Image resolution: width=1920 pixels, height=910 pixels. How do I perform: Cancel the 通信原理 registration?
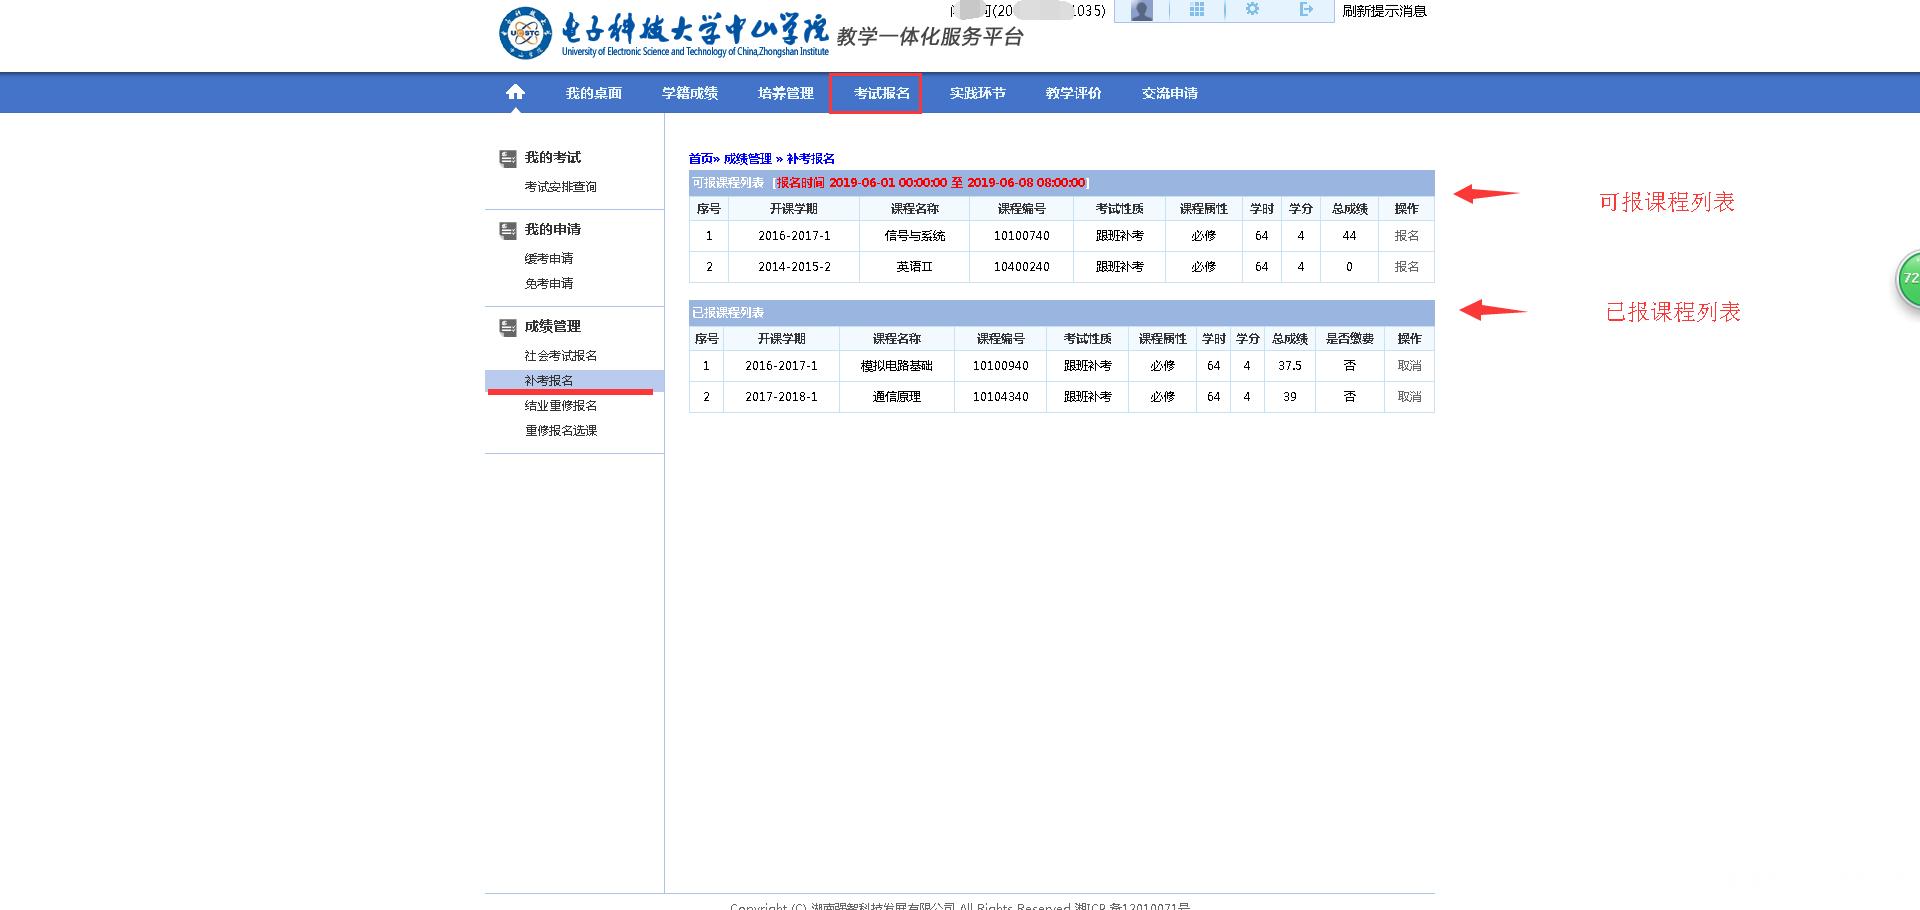1409,397
